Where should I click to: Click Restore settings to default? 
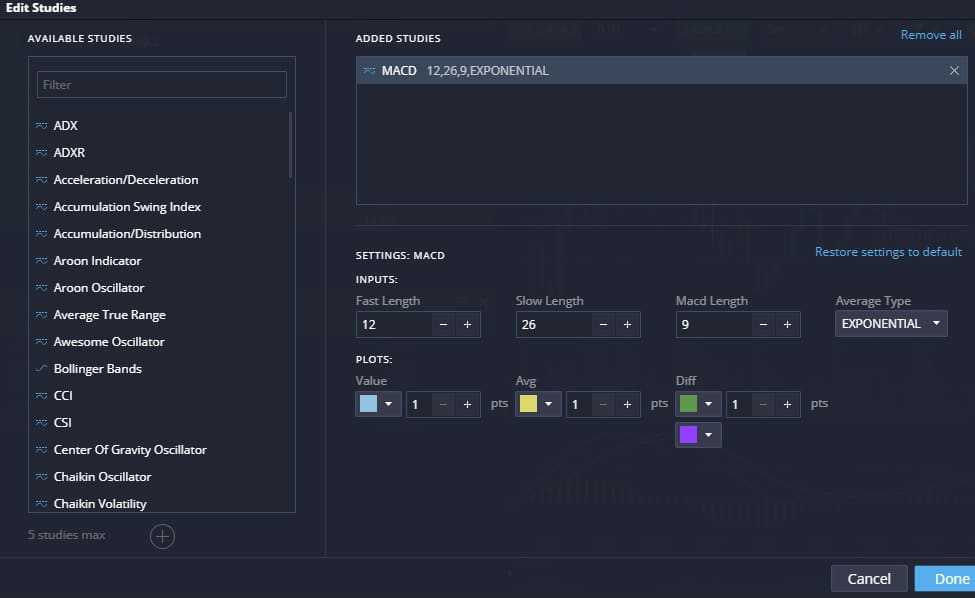coord(888,252)
